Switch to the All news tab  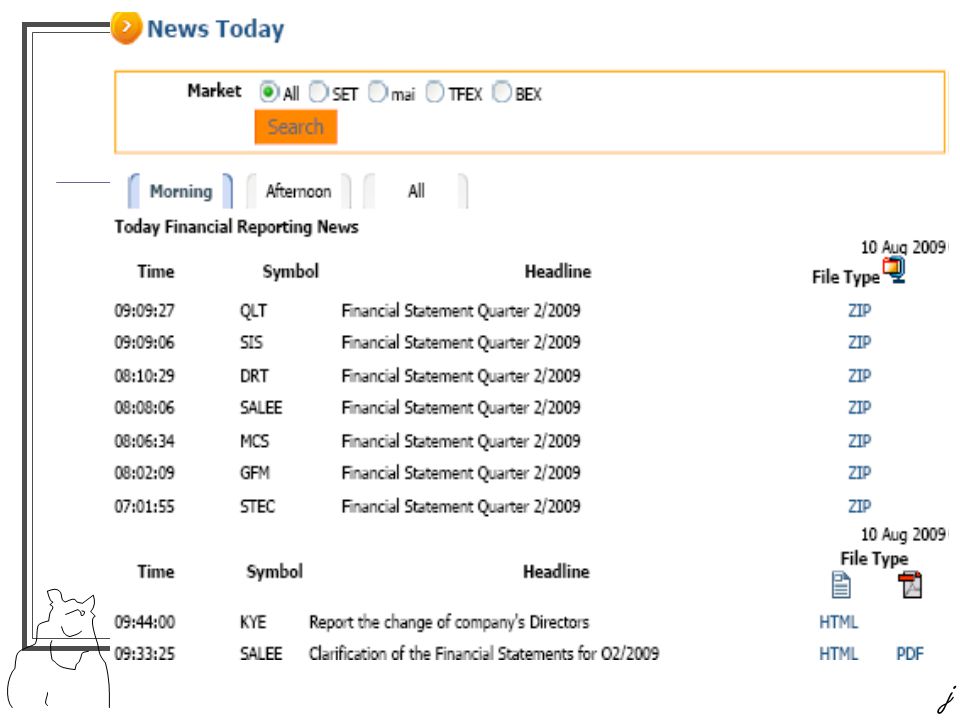[x=416, y=191]
